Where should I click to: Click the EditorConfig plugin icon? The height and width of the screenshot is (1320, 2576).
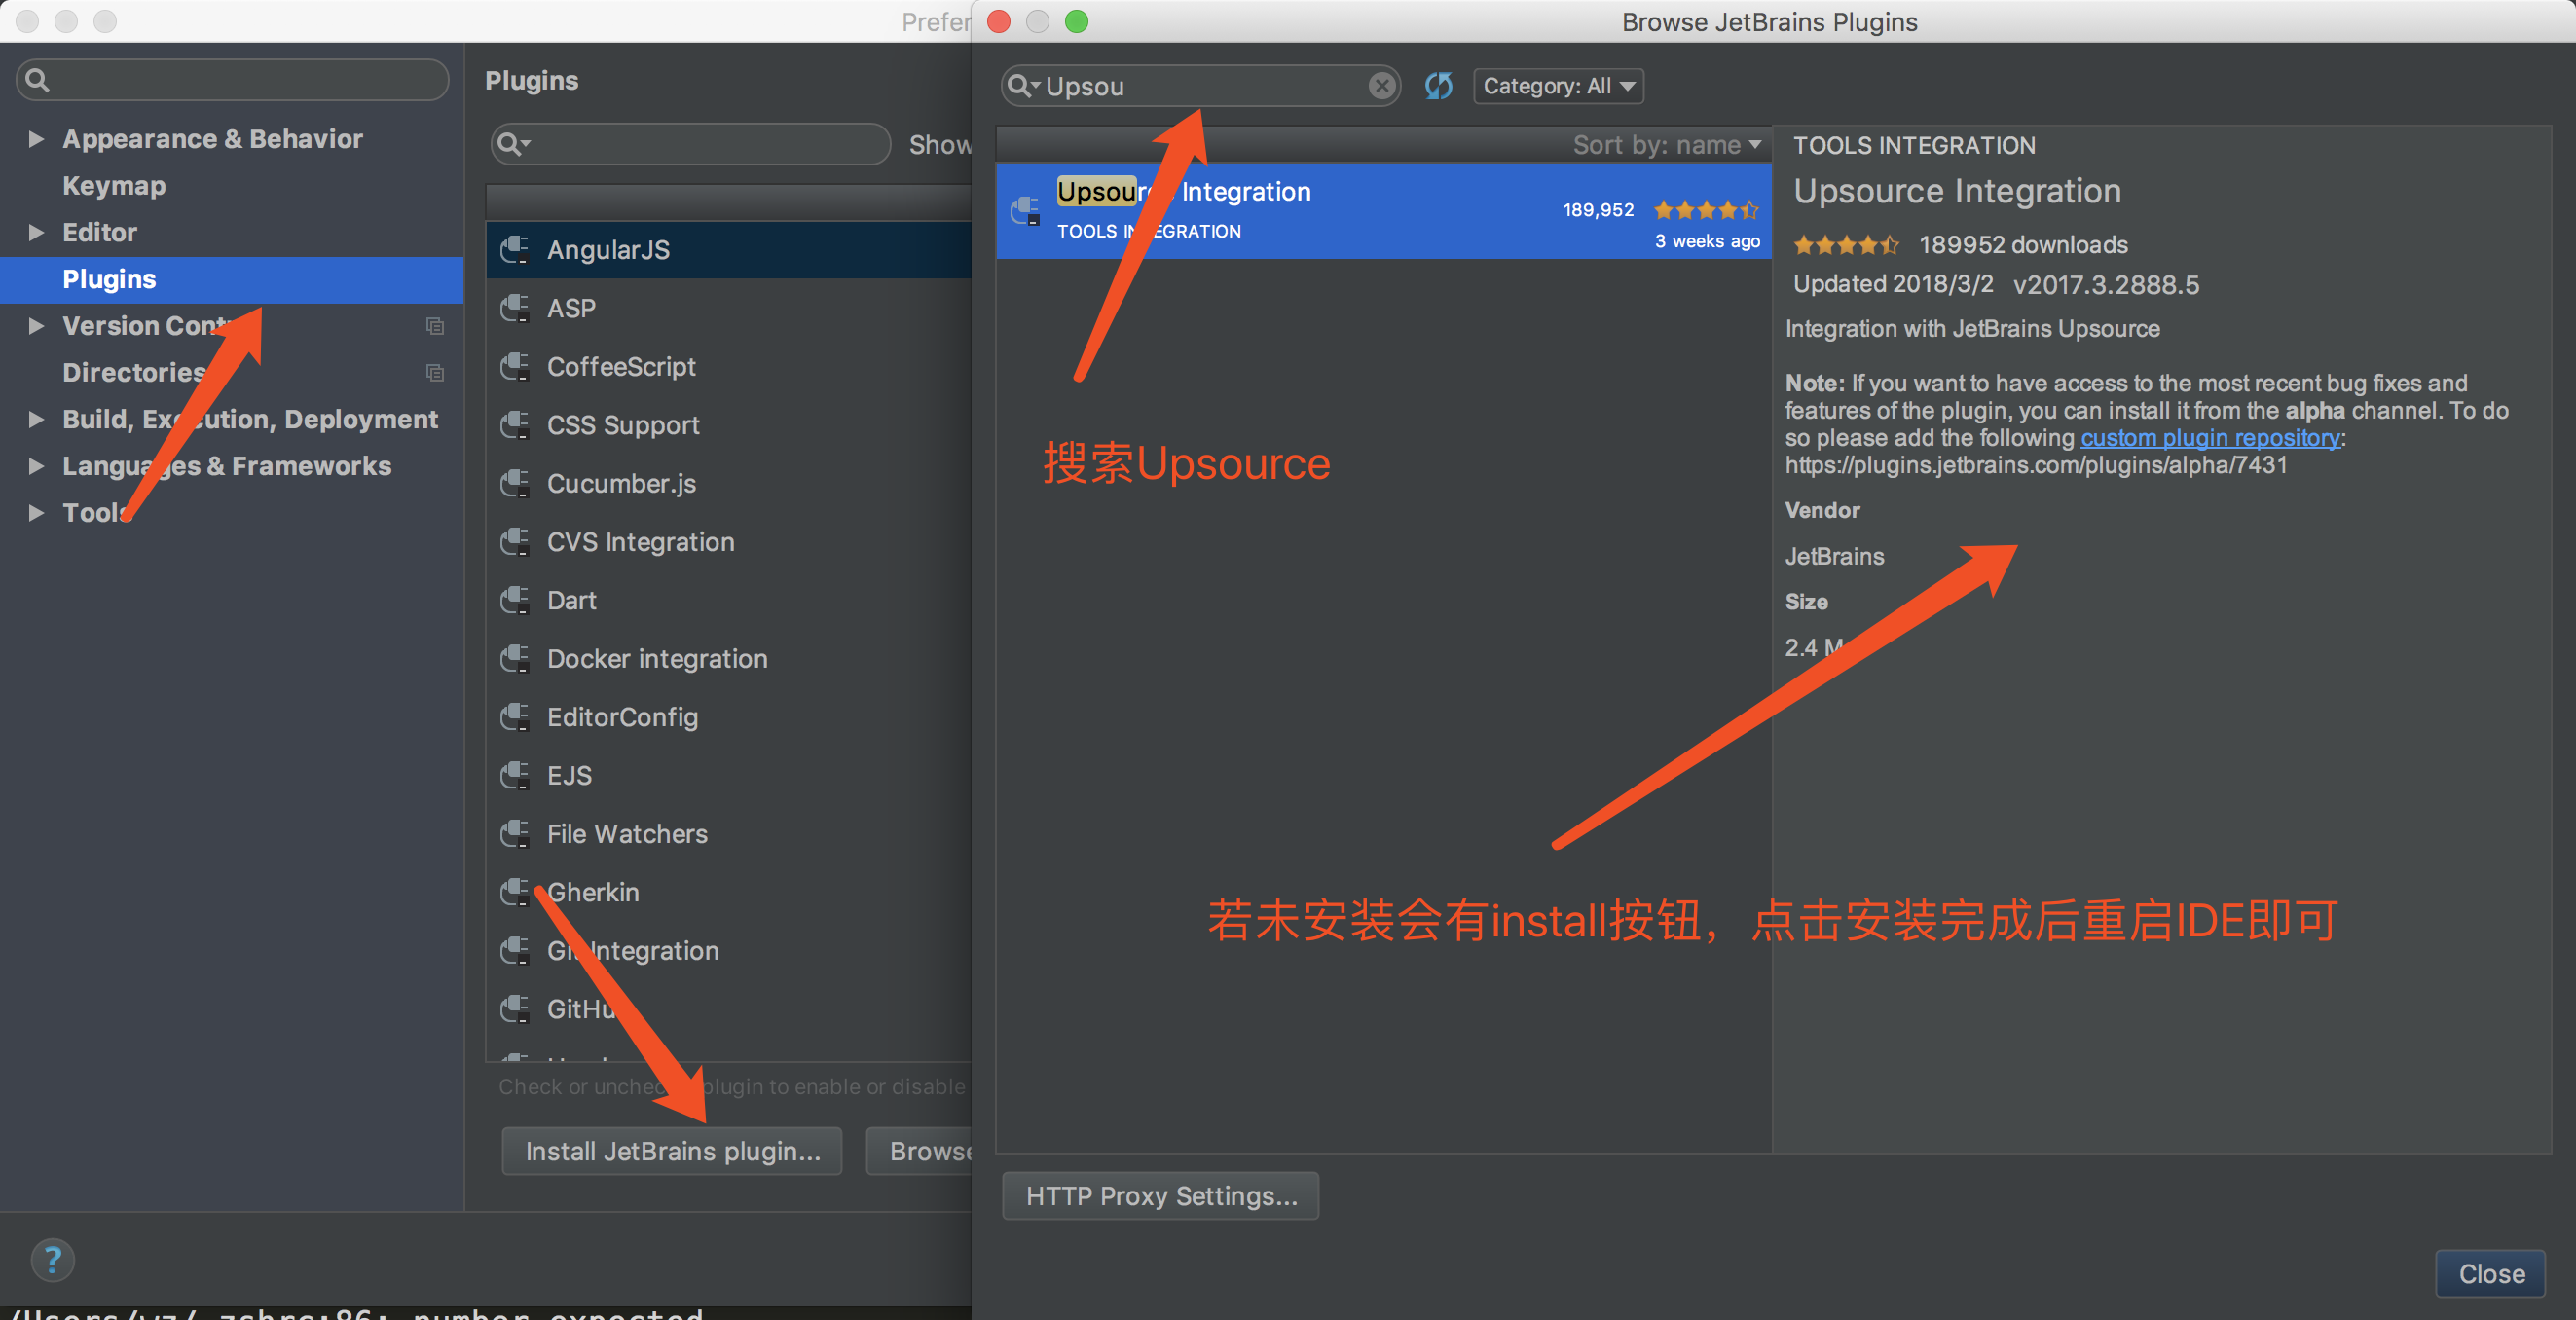tap(515, 717)
